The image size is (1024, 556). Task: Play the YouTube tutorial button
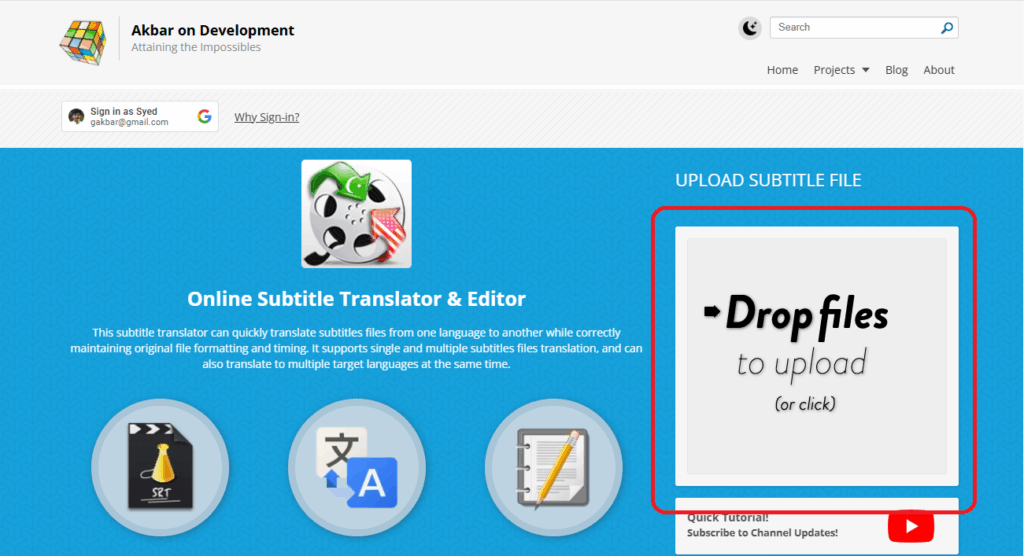tap(911, 526)
